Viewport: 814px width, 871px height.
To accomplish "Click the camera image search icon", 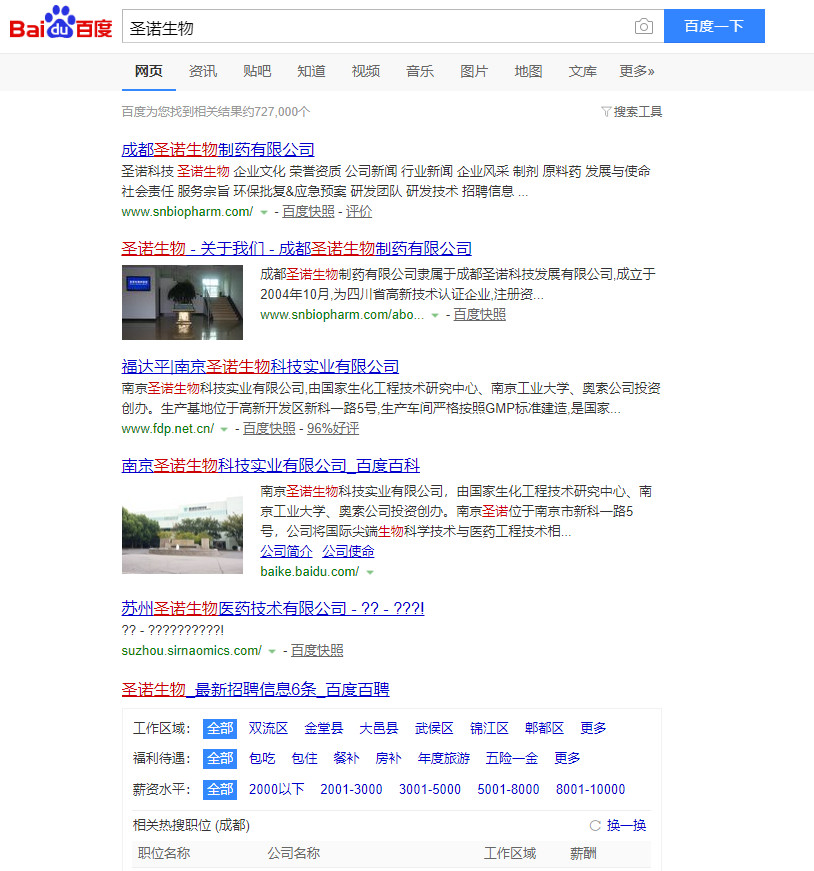I will 643,27.
